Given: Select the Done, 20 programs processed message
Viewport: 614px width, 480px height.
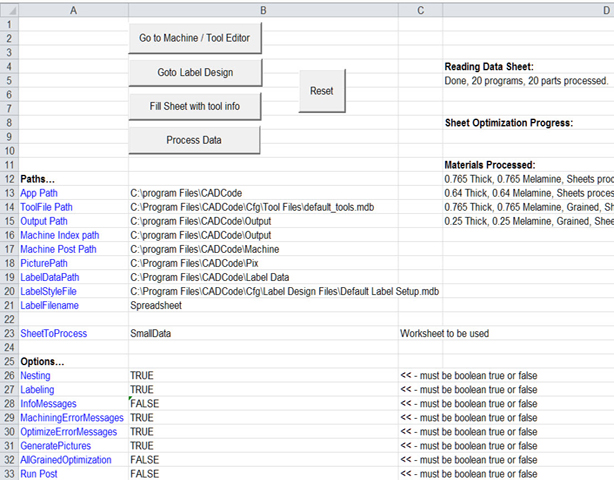Looking at the screenshot, I should click(526, 81).
